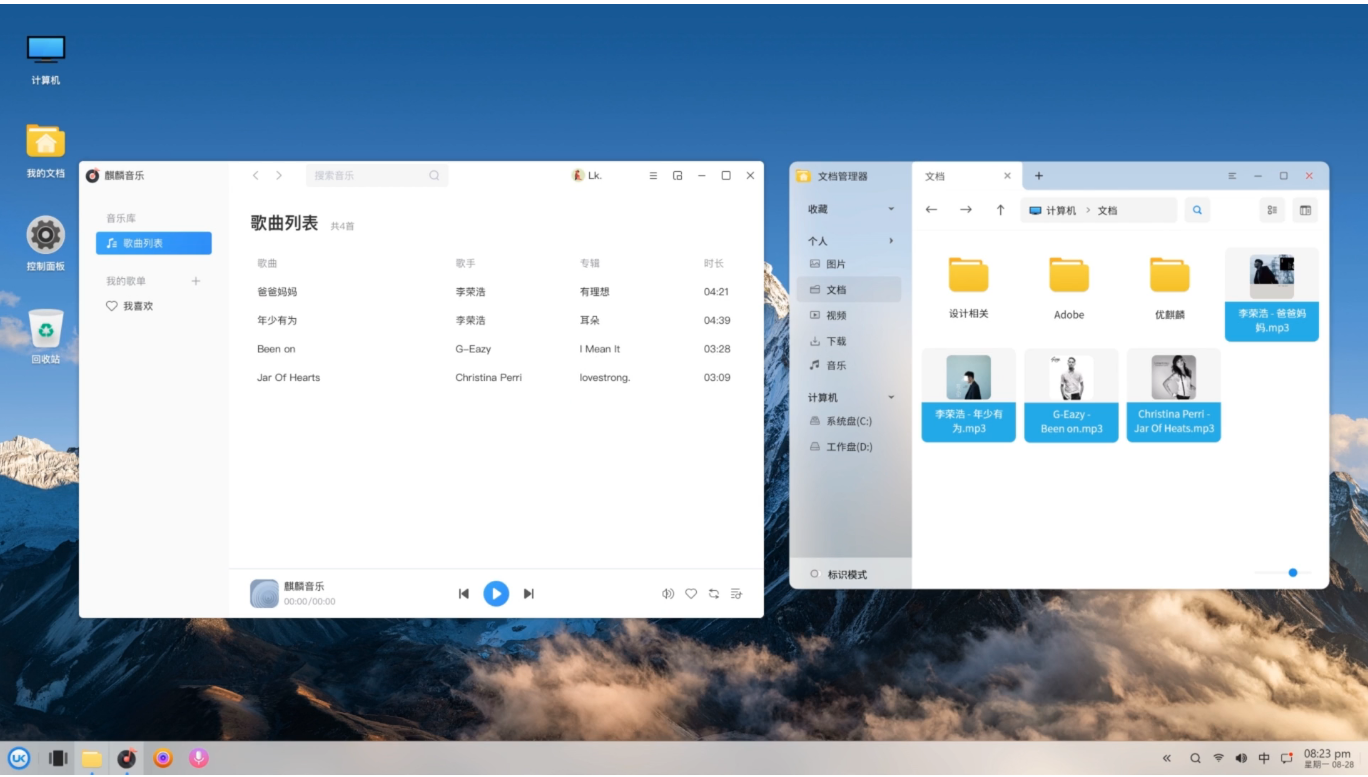The height and width of the screenshot is (777, 1368).
Task: Open the 我喜欢 playlist
Action: click(130, 306)
